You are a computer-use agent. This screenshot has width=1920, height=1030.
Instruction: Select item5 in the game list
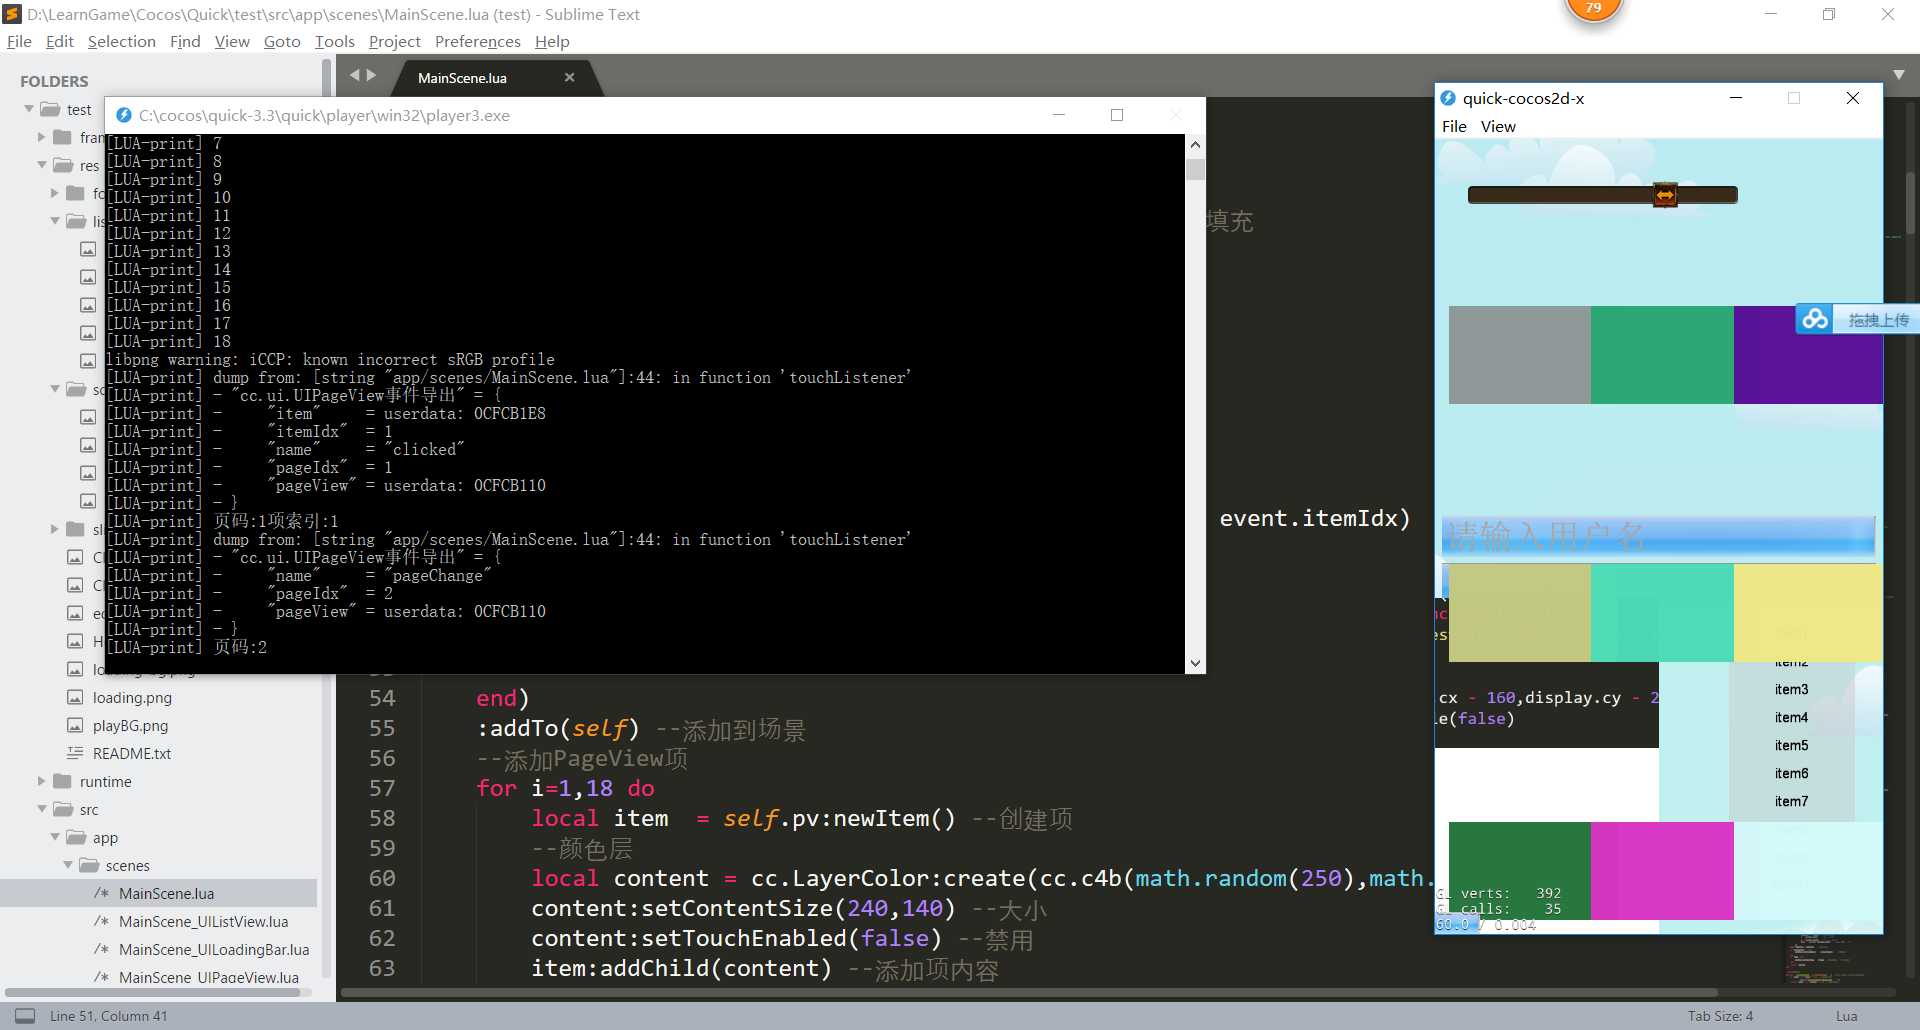[1791, 746]
